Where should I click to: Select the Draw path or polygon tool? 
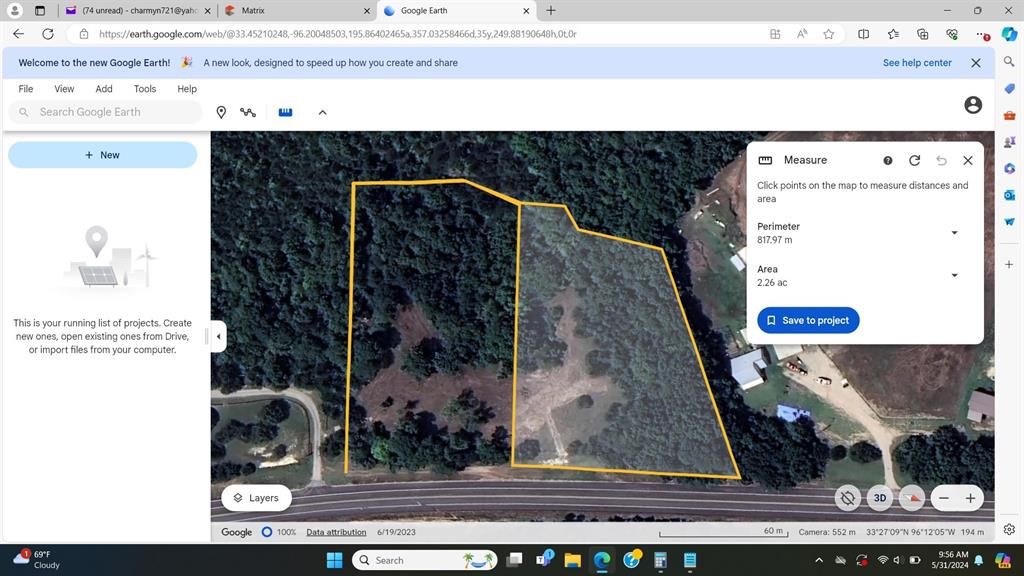click(248, 112)
